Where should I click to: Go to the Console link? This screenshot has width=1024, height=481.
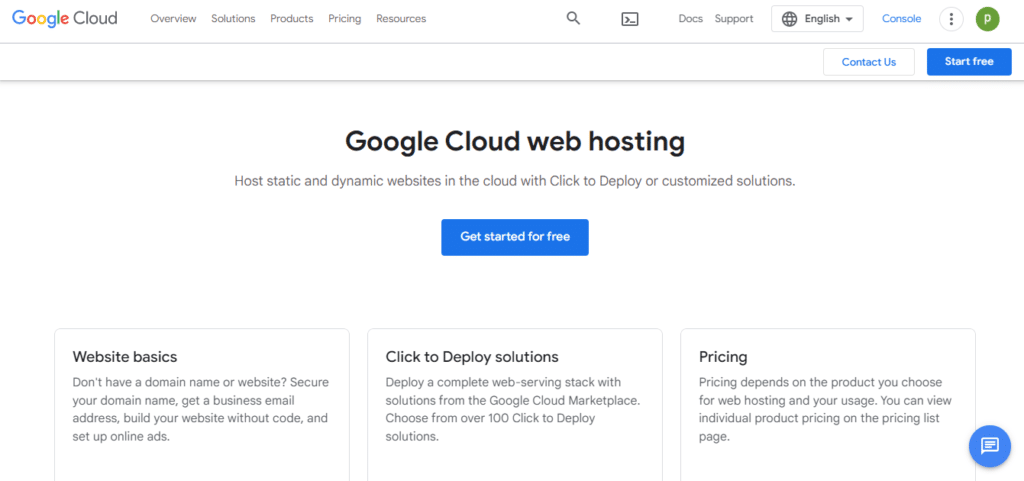(x=901, y=19)
